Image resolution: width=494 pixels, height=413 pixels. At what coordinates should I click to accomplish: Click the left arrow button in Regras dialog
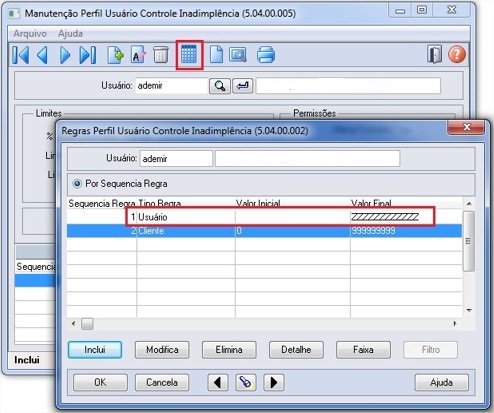tap(218, 382)
